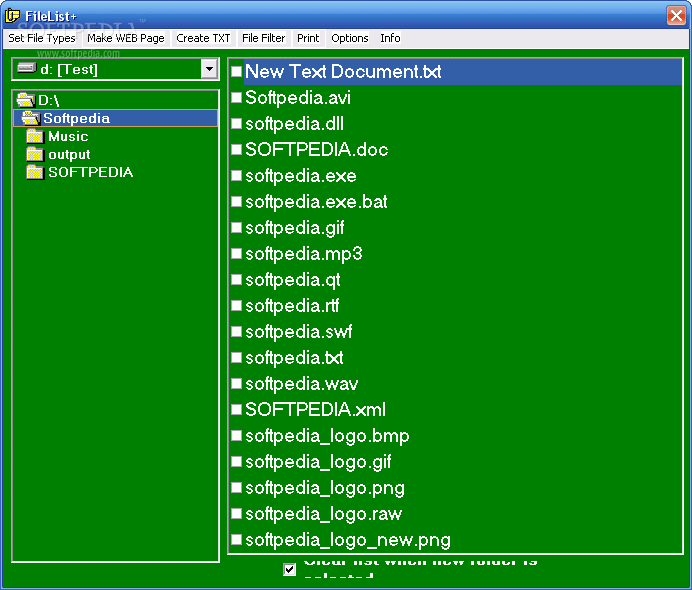Click the D:\ root folder icon
The height and width of the screenshot is (590, 692).
coord(26,100)
